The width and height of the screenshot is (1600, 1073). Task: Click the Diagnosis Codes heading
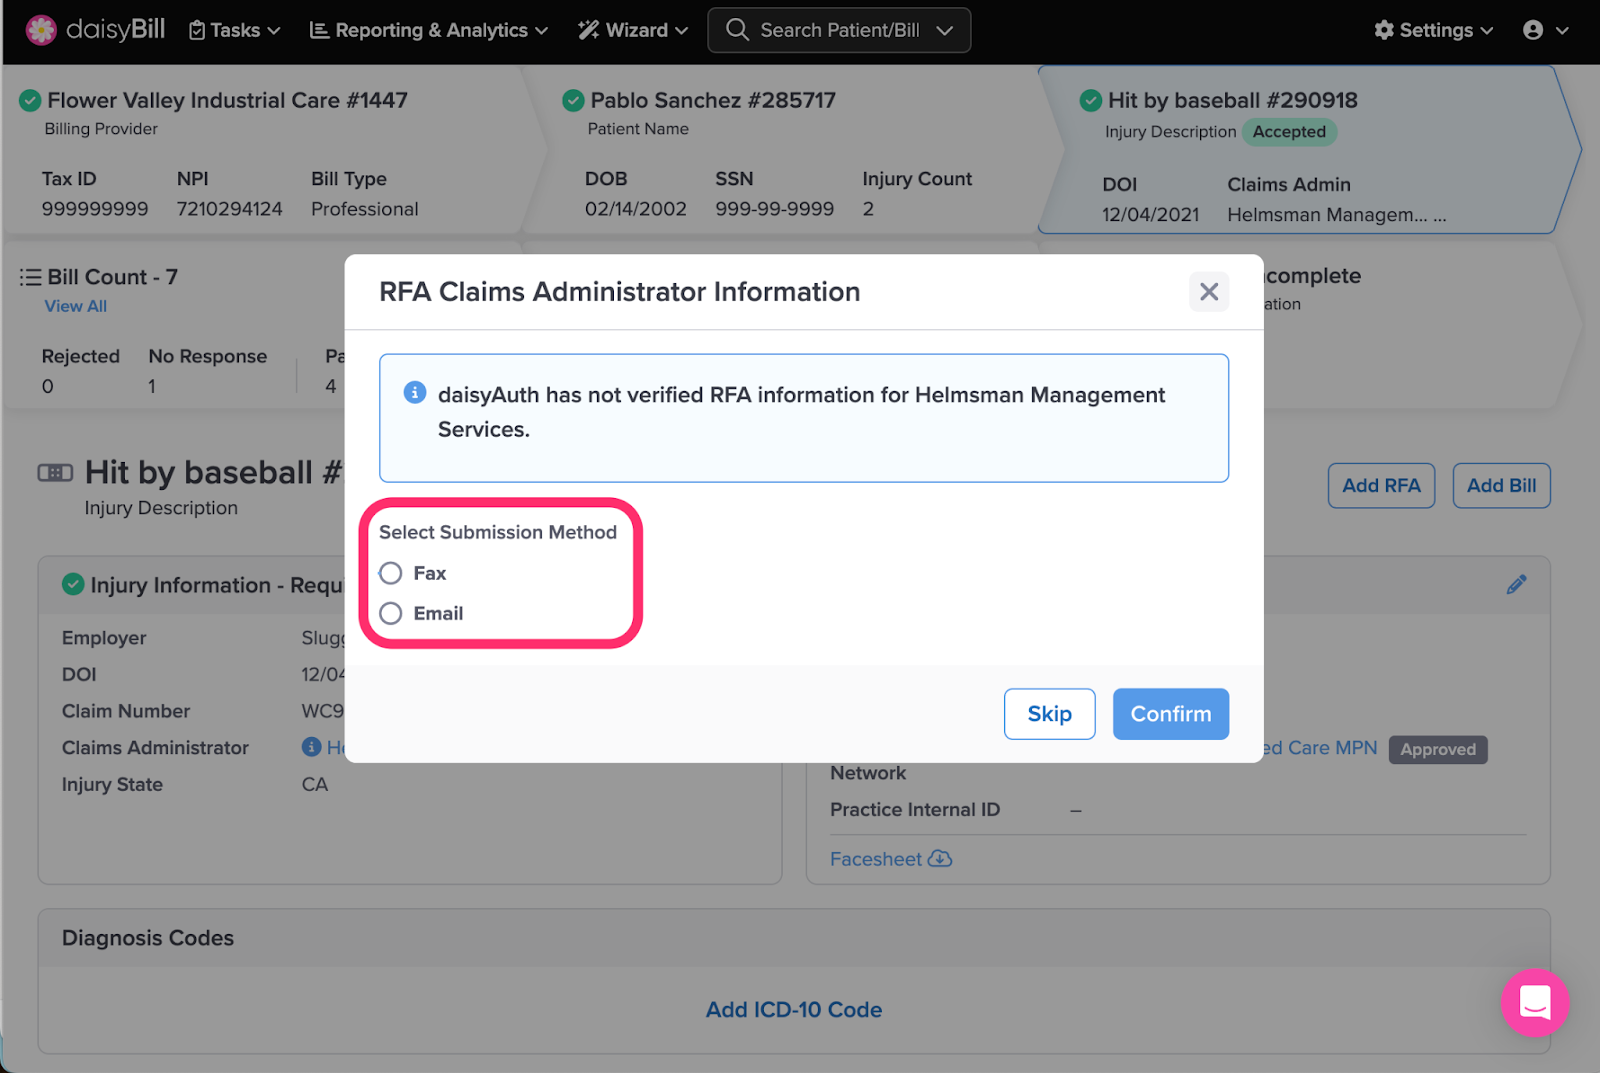click(148, 938)
